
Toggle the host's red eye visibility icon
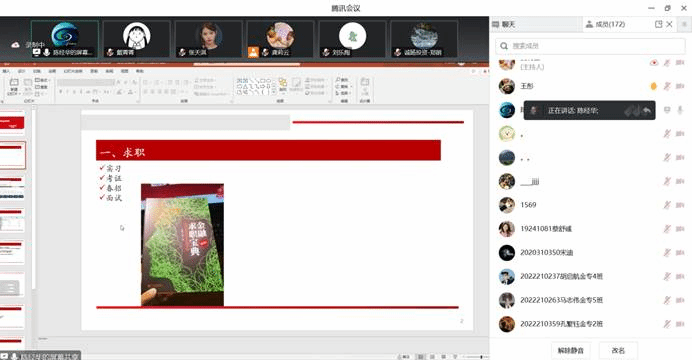[x=654, y=63]
